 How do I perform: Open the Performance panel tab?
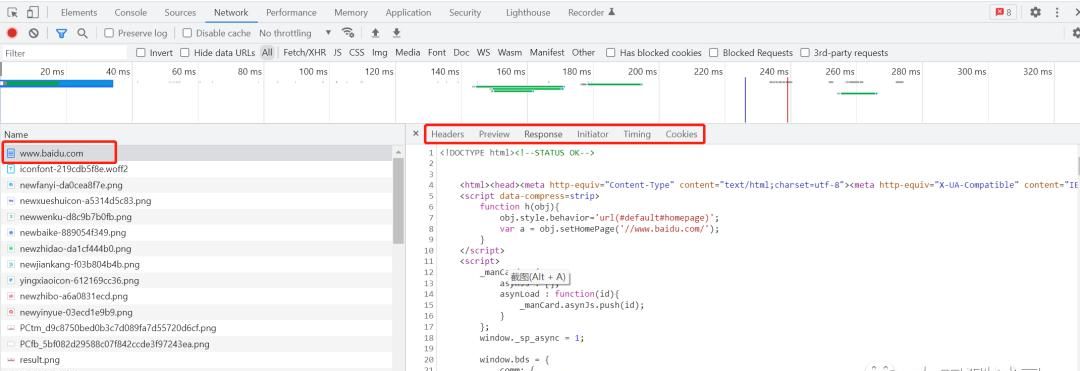[292, 12]
